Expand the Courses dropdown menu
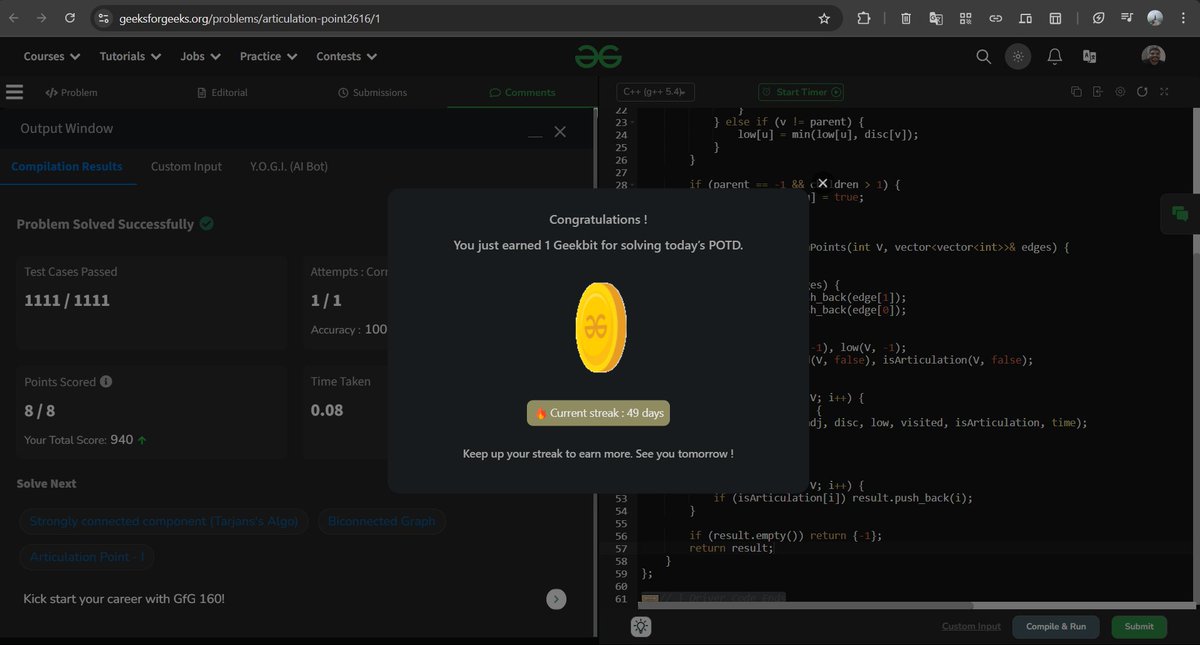The height and width of the screenshot is (645, 1200). click(52, 57)
